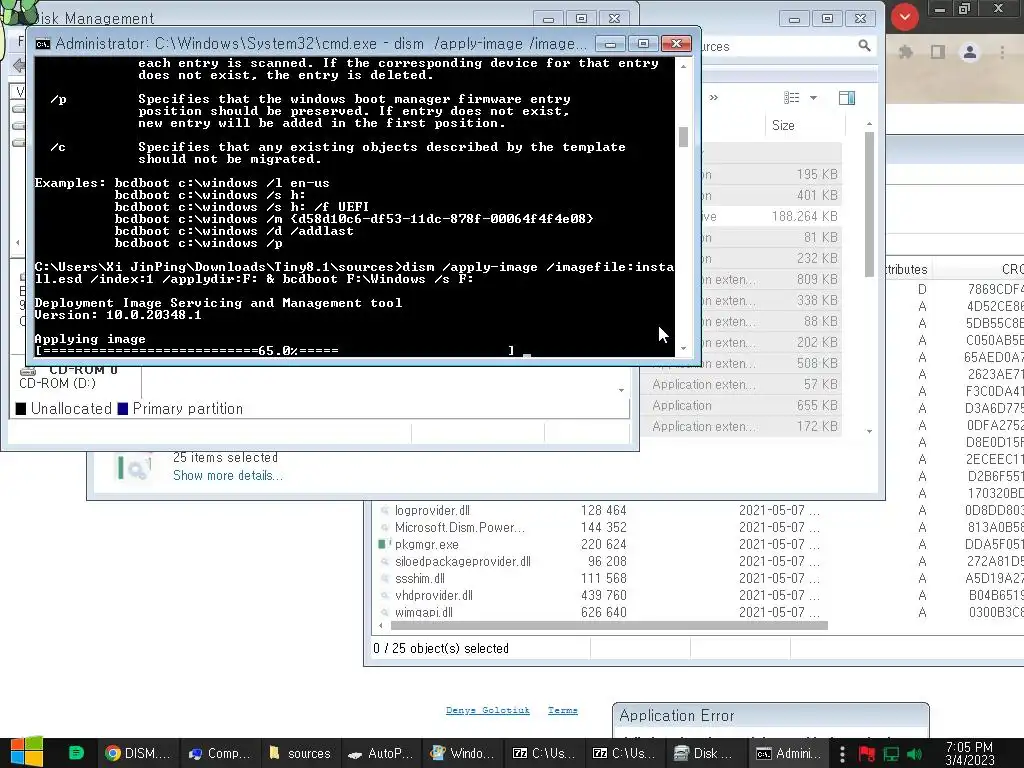Show hidden tray icons via the dots
The width and height of the screenshot is (1024, 768).
pos(842,753)
